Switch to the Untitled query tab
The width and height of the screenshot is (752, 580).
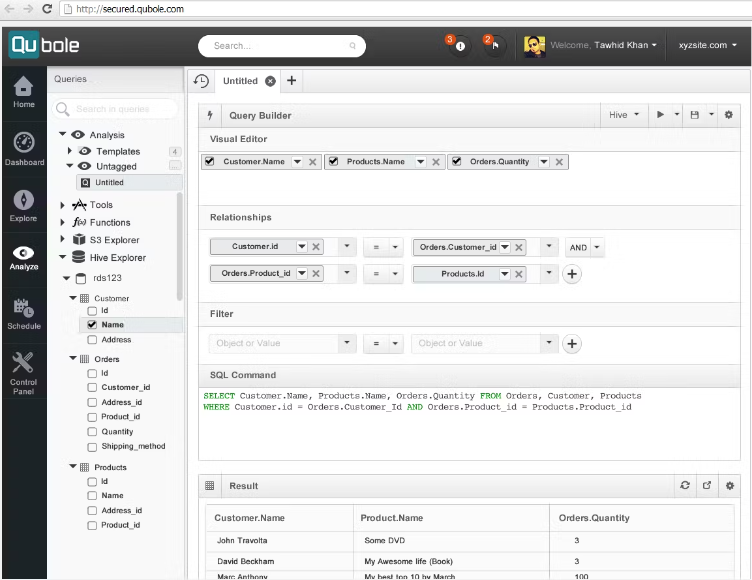[x=240, y=81]
